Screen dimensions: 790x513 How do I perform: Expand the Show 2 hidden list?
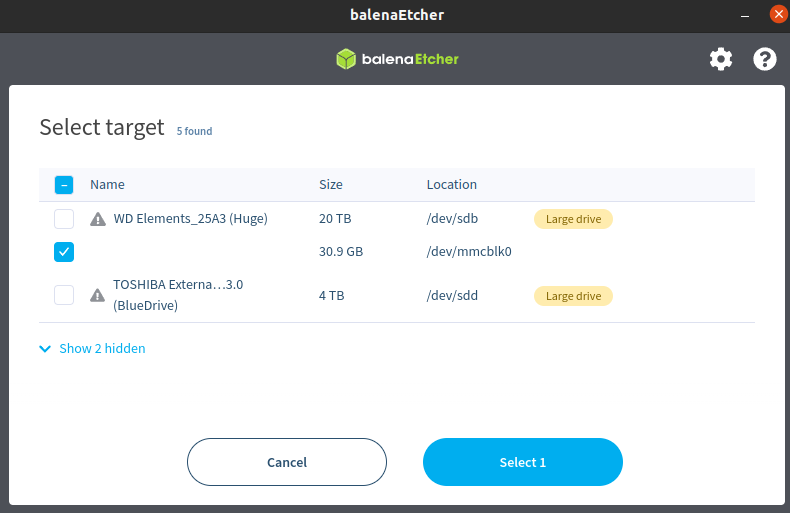102,349
